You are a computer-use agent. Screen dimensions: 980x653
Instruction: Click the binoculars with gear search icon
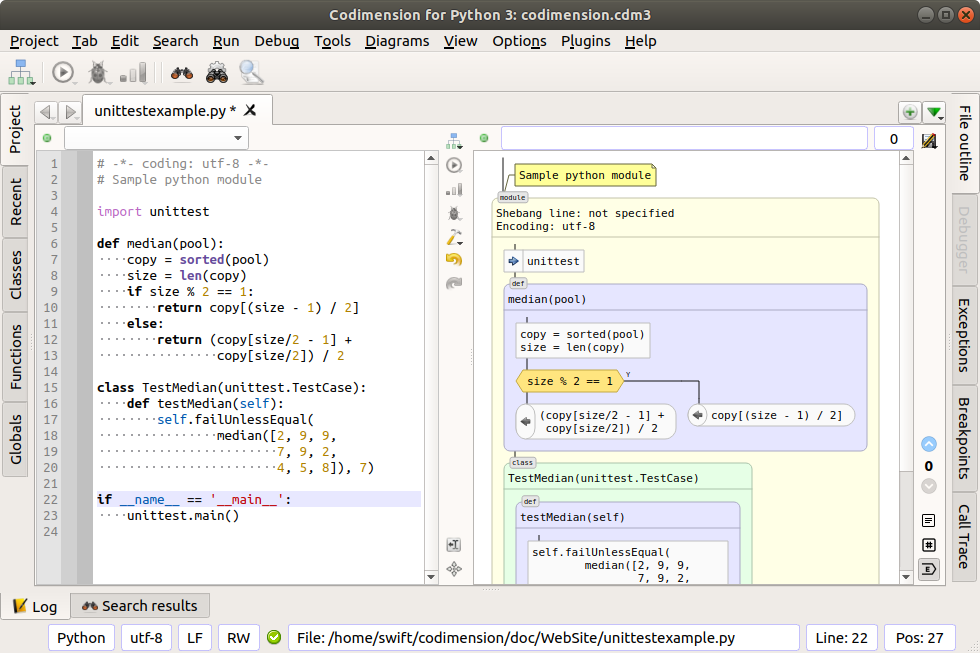click(x=216, y=73)
